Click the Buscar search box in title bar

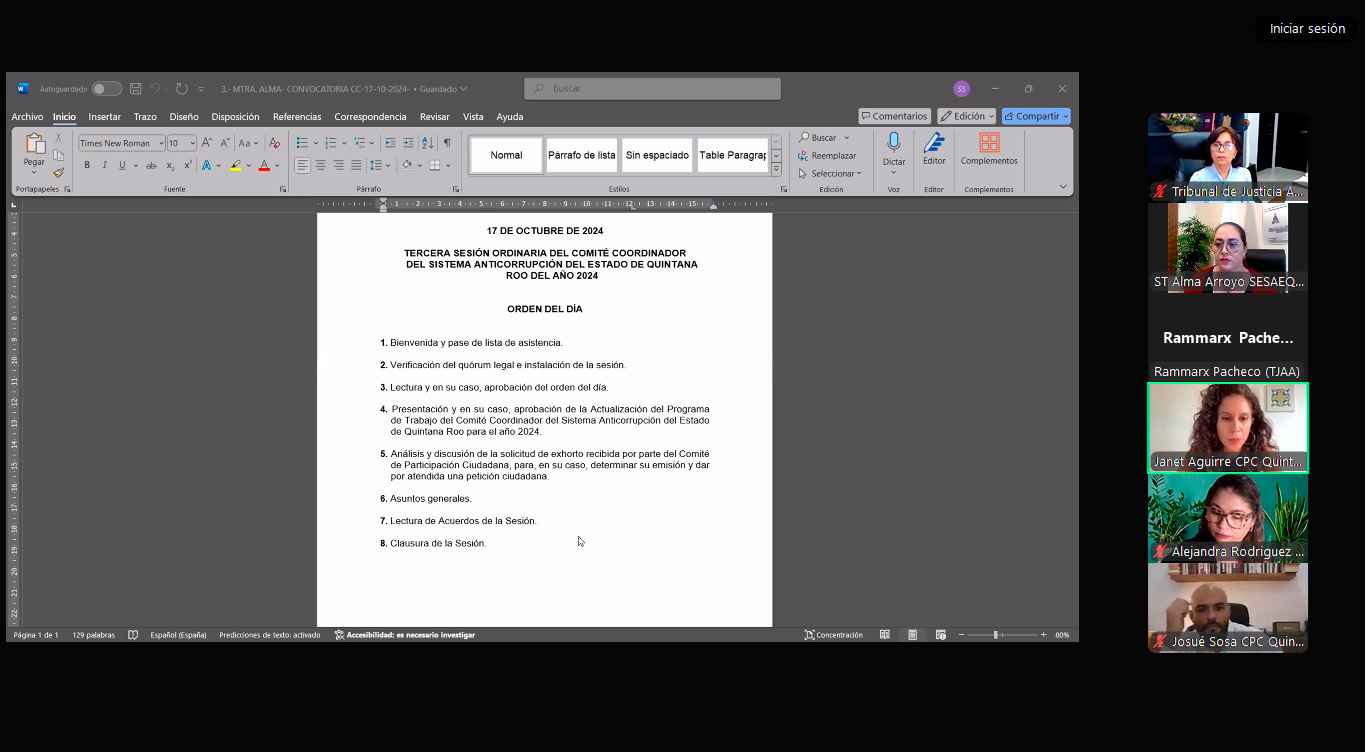tap(652, 89)
